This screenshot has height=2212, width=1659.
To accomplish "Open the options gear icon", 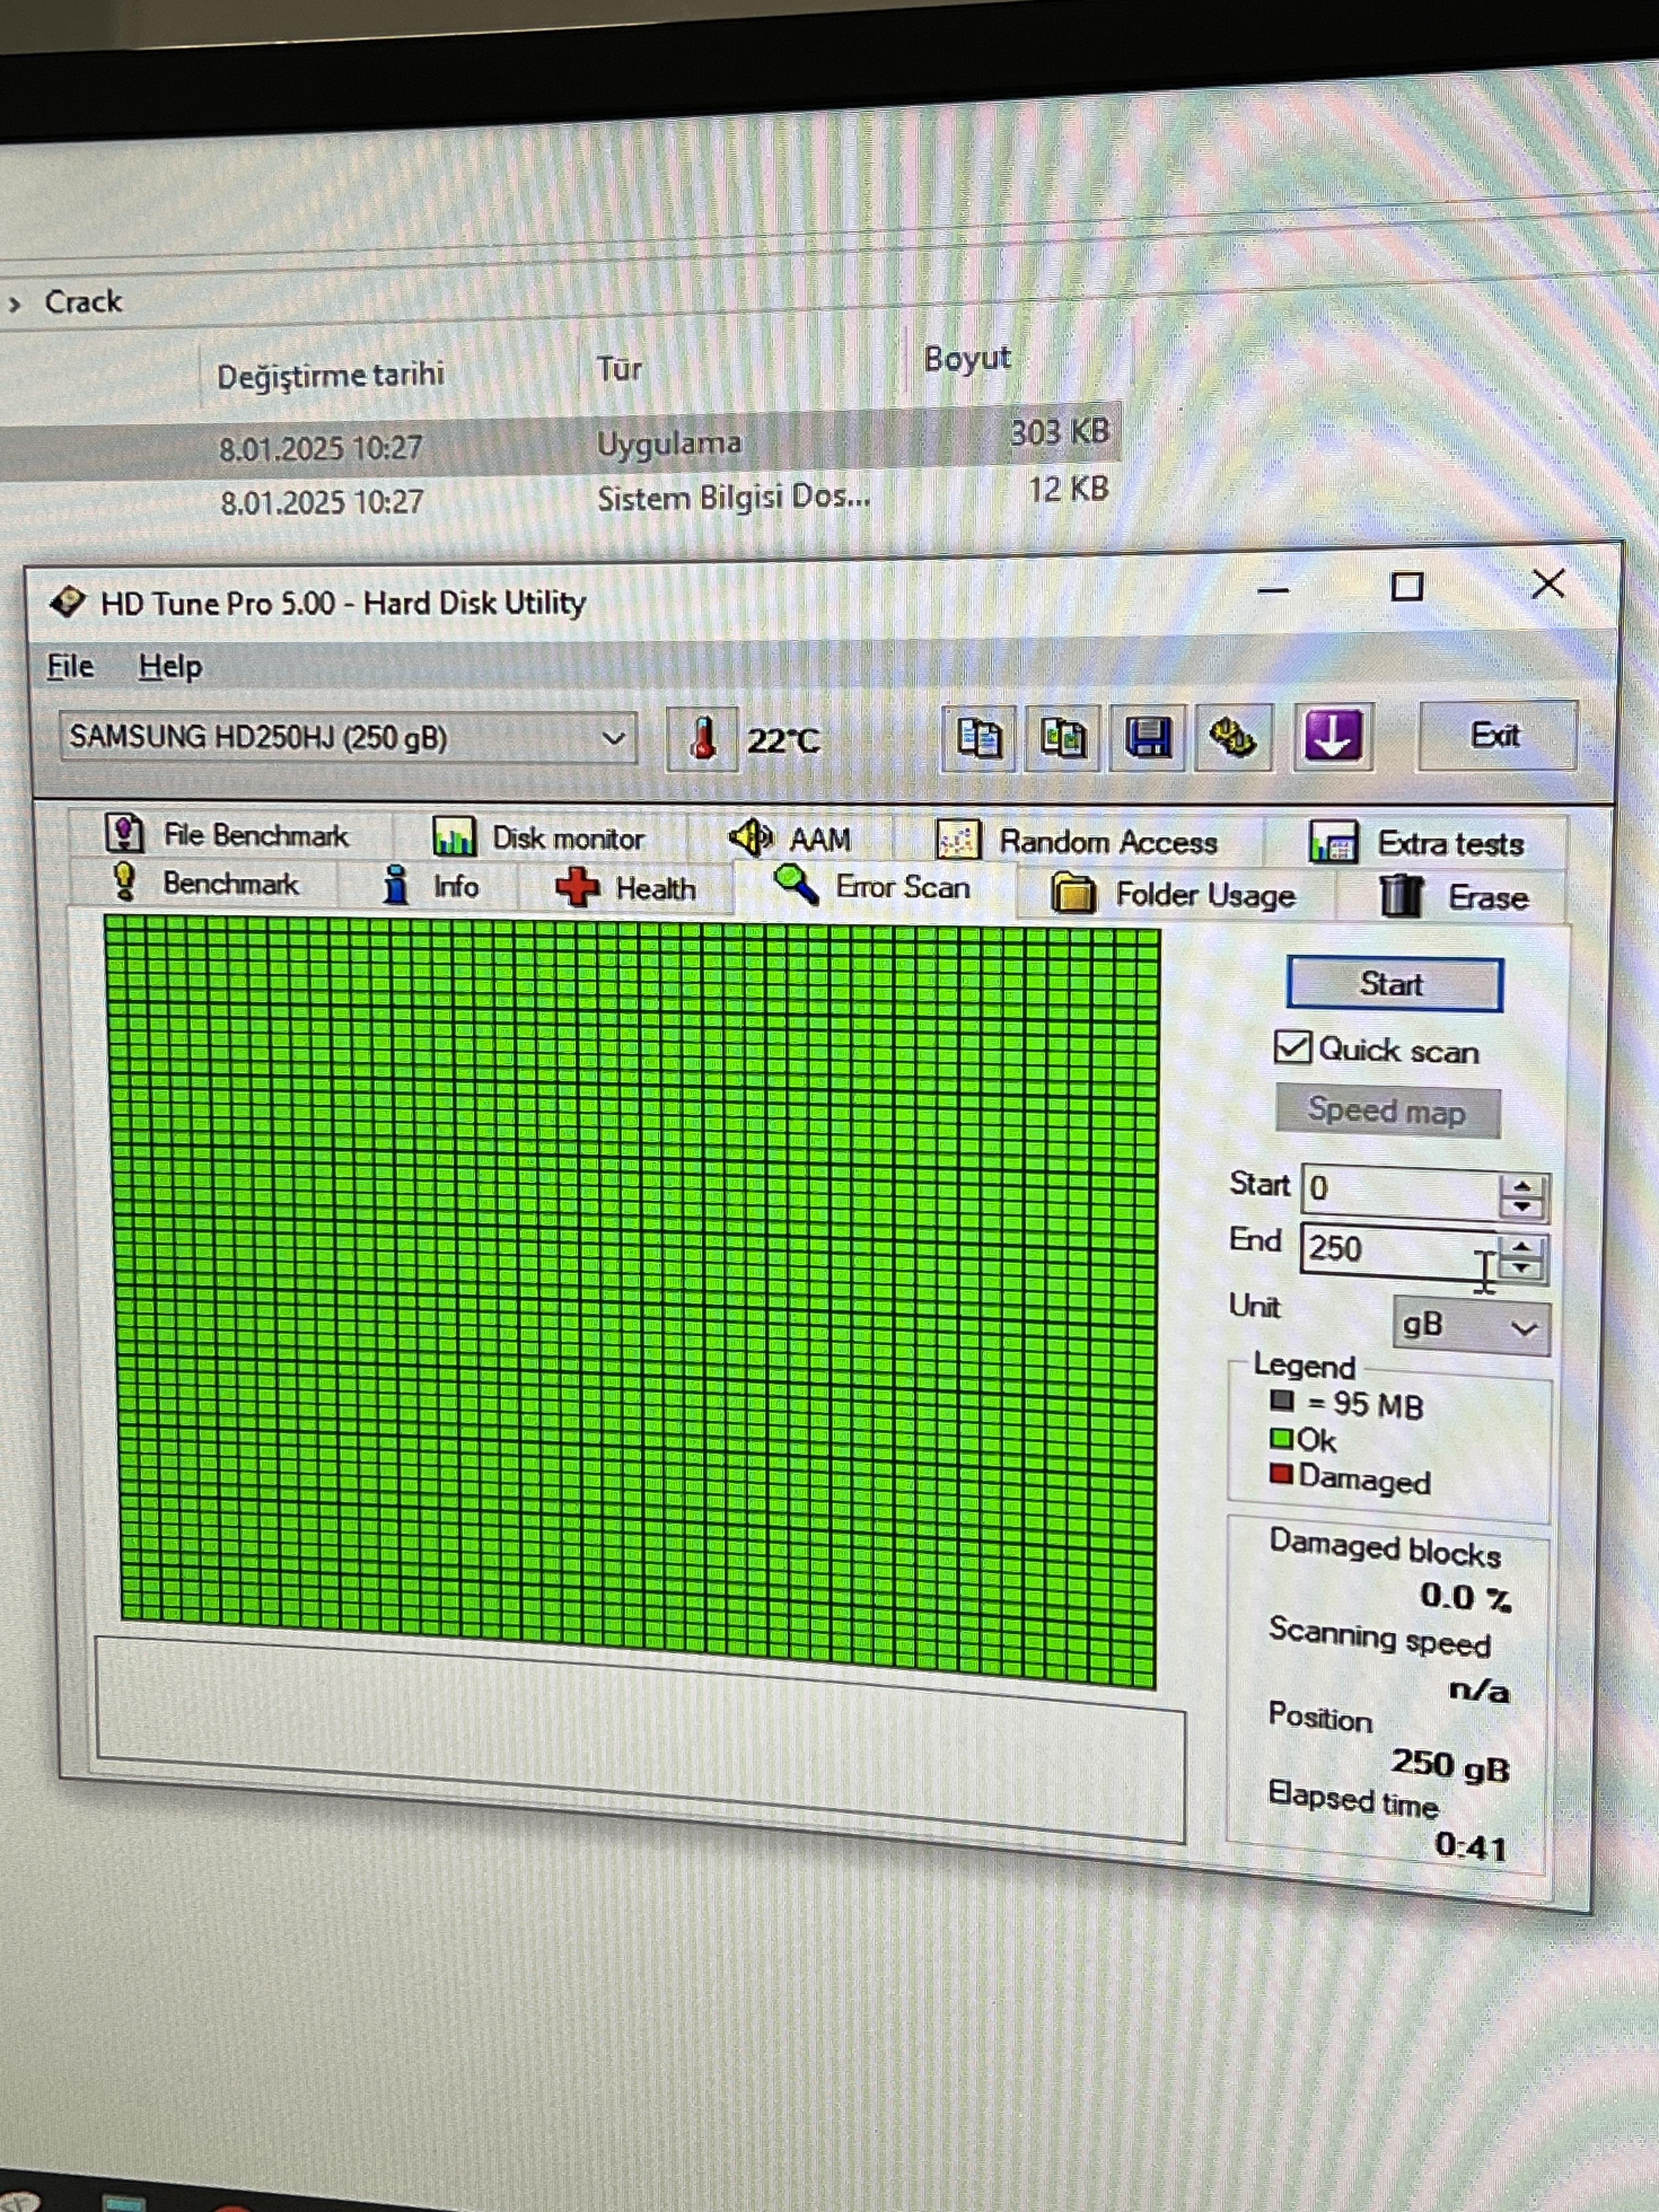I will click(x=1234, y=738).
